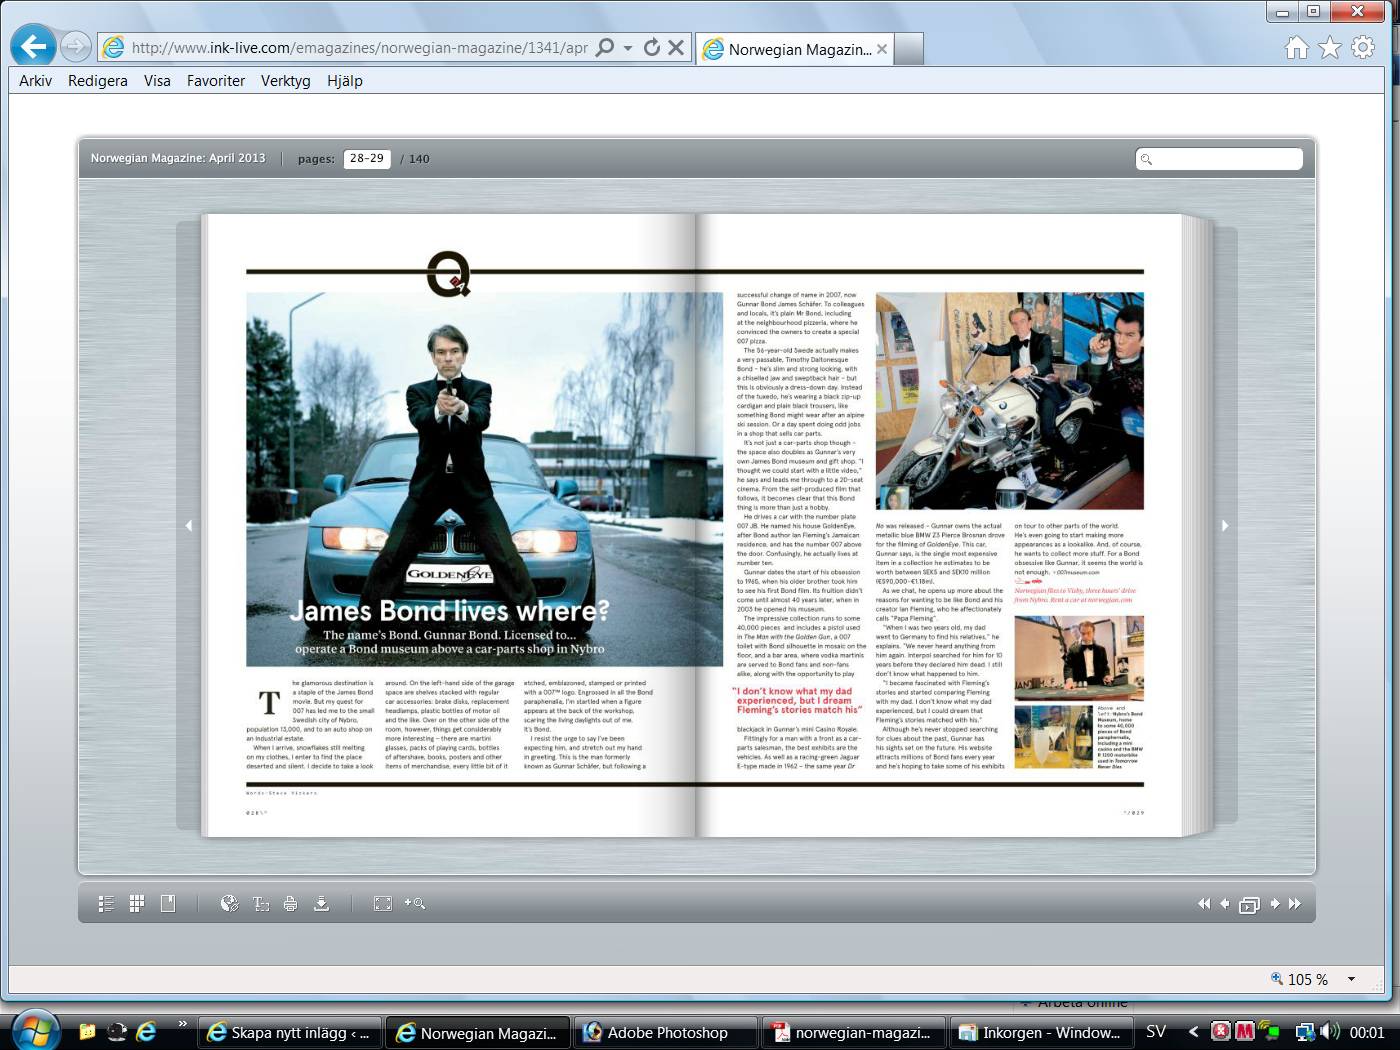This screenshot has width=1400, height=1050.
Task: Open the Favoriter menu
Action: click(x=215, y=81)
